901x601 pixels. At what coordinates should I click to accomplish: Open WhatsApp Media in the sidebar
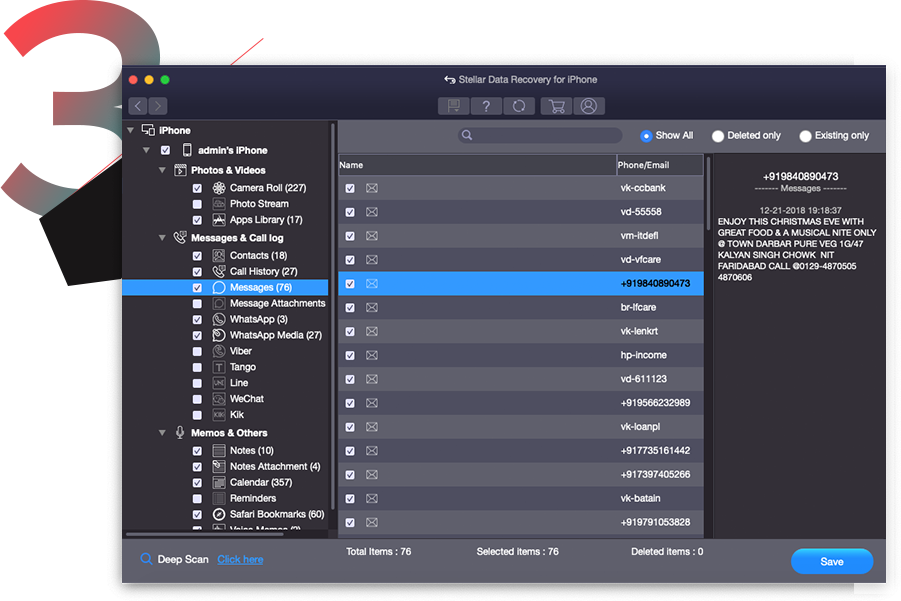[275, 335]
